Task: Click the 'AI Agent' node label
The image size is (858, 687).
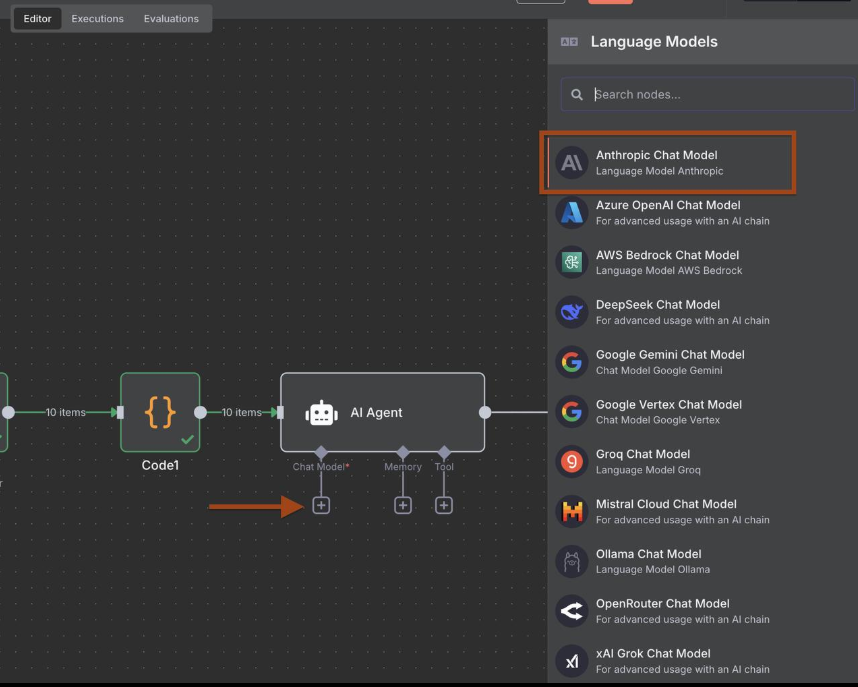Action: click(376, 412)
